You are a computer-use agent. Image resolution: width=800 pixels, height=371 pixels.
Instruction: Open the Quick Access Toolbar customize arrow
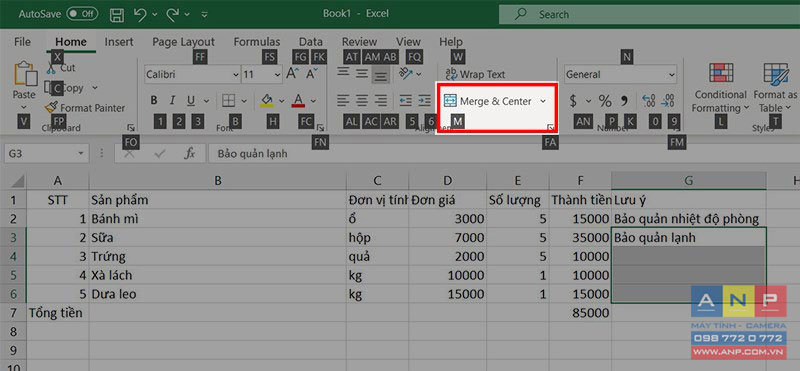pos(204,15)
